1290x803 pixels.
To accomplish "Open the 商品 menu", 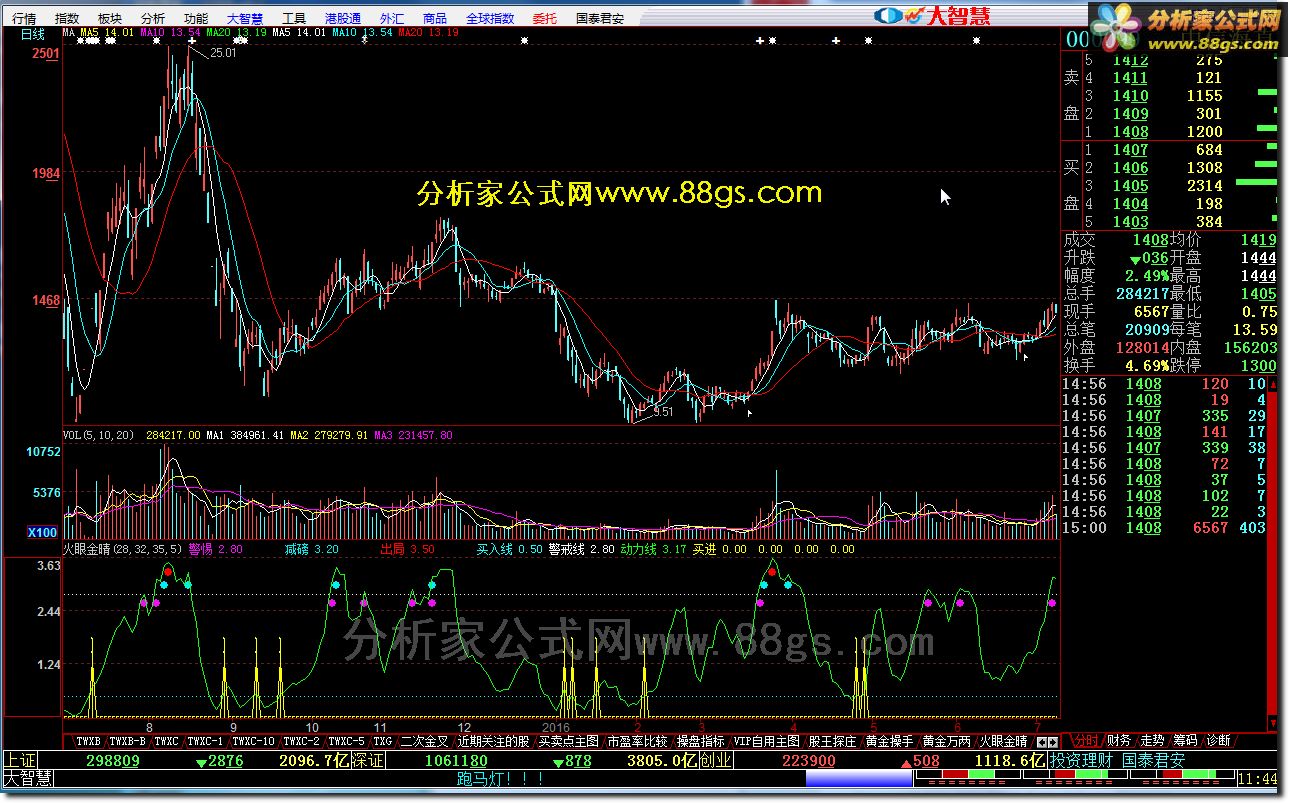I will click(x=435, y=18).
